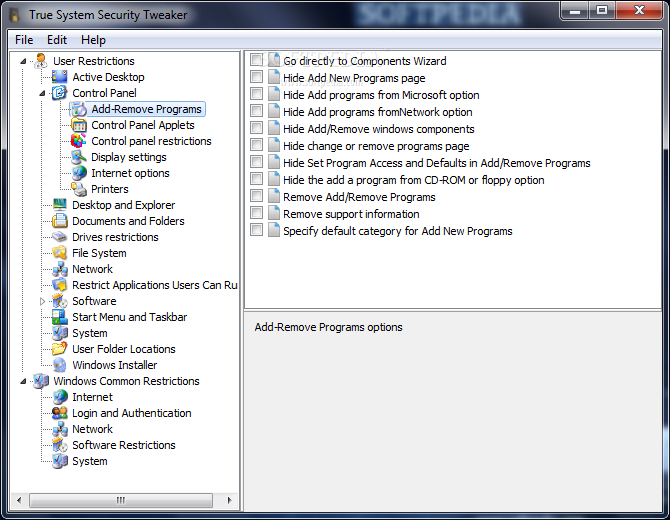Check Hide Add programs fromNetwork option
Image resolution: width=670 pixels, height=520 pixels.
(x=256, y=111)
